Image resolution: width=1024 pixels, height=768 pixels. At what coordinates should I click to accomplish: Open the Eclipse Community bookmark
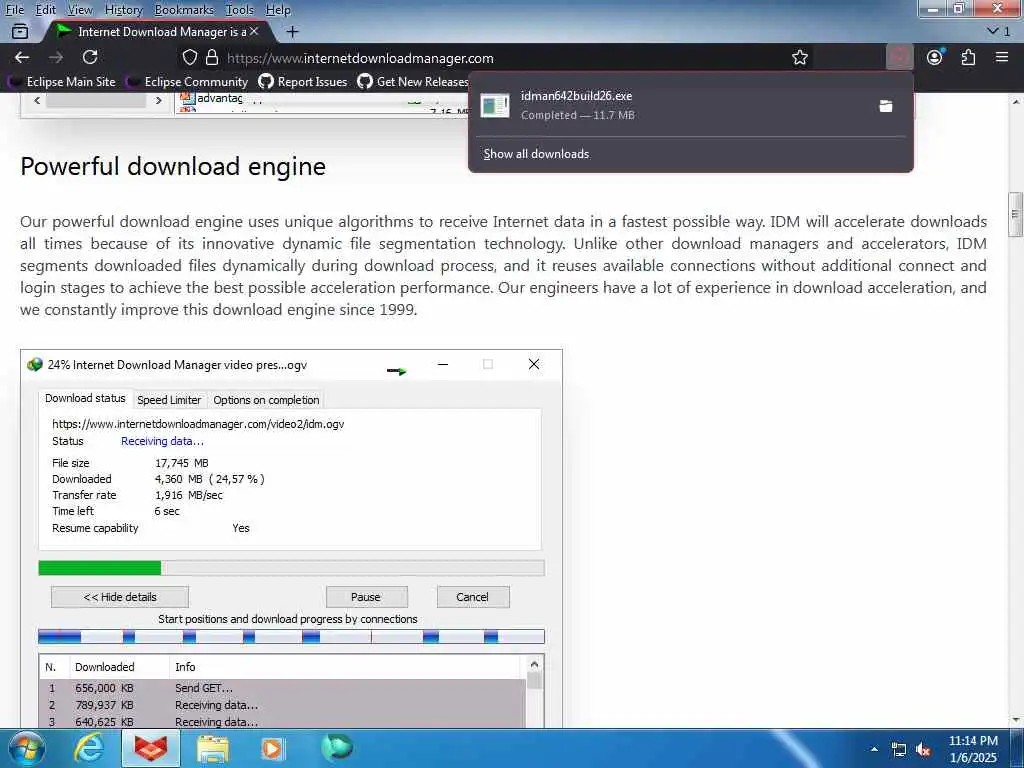pyautogui.click(x=189, y=82)
